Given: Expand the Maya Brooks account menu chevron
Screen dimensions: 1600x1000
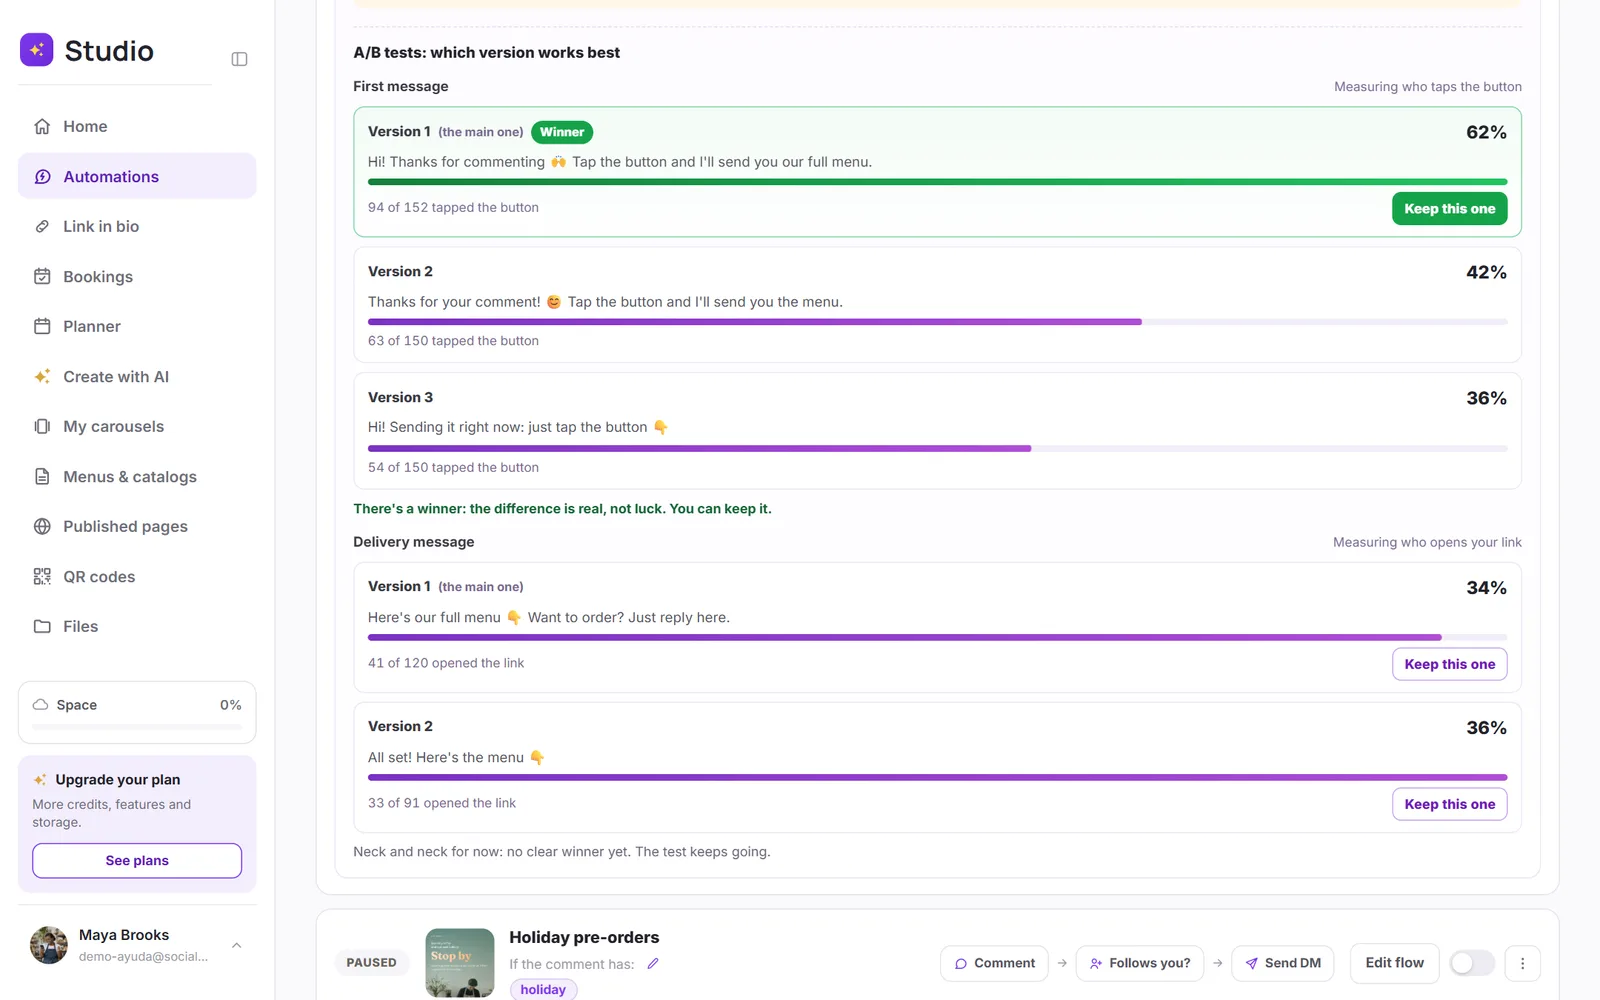Looking at the screenshot, I should (x=237, y=945).
